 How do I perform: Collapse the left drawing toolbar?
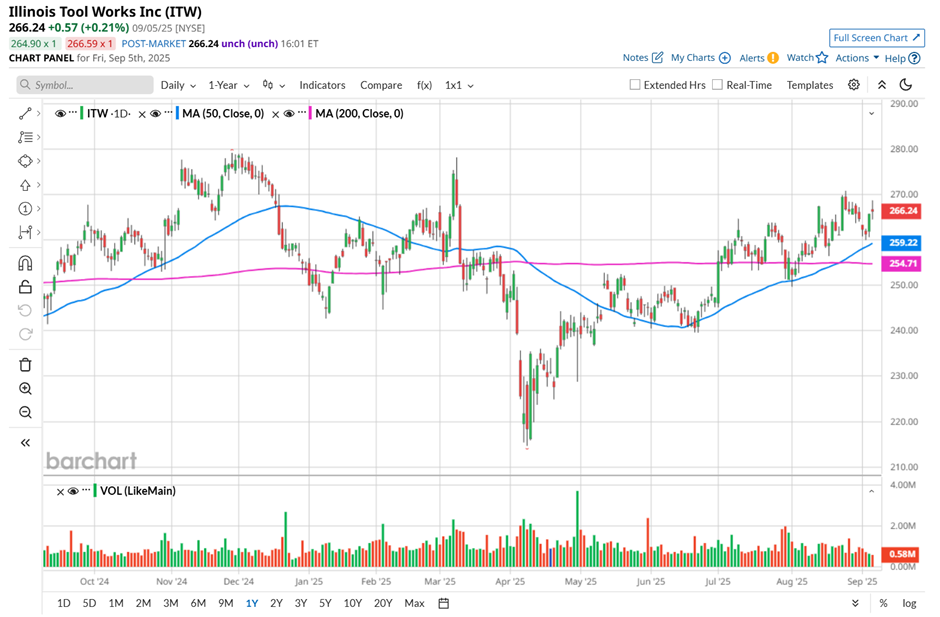25,443
